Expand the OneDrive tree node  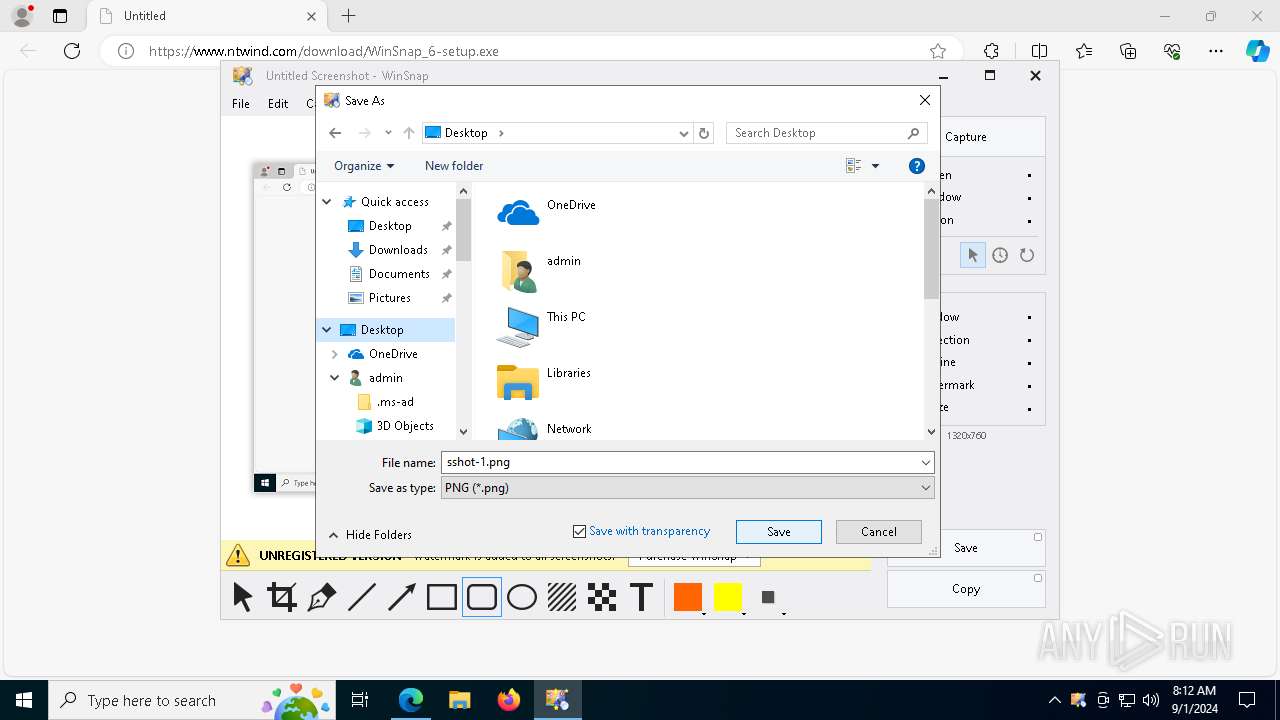[x=335, y=354]
